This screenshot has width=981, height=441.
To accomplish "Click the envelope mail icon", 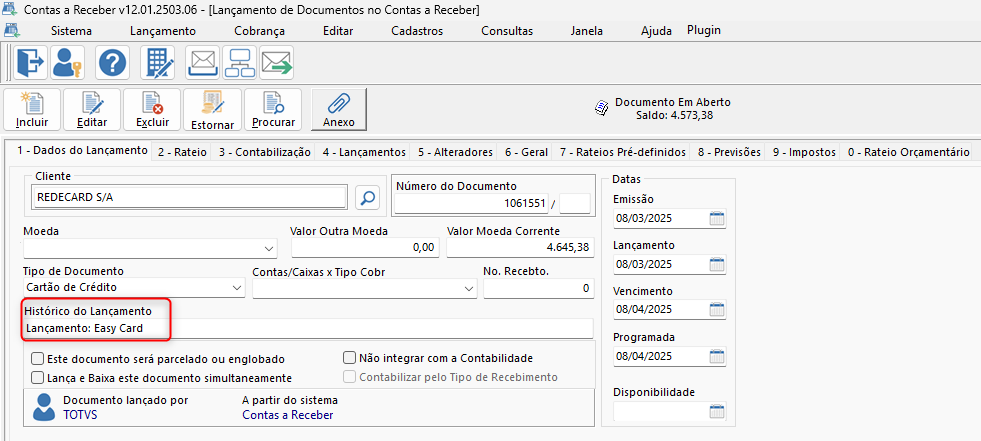I will (x=203, y=63).
